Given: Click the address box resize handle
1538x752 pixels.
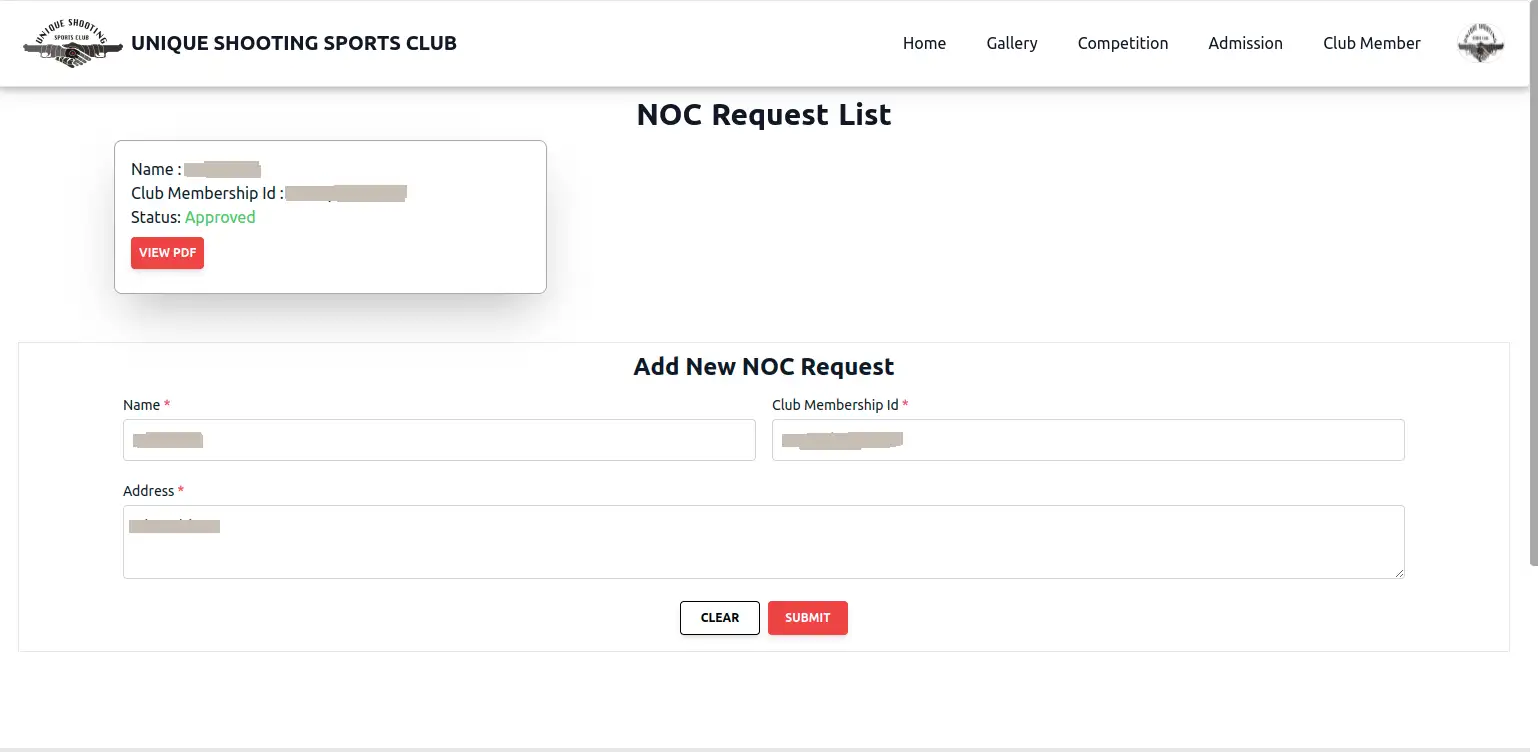Looking at the screenshot, I should tap(1399, 573).
